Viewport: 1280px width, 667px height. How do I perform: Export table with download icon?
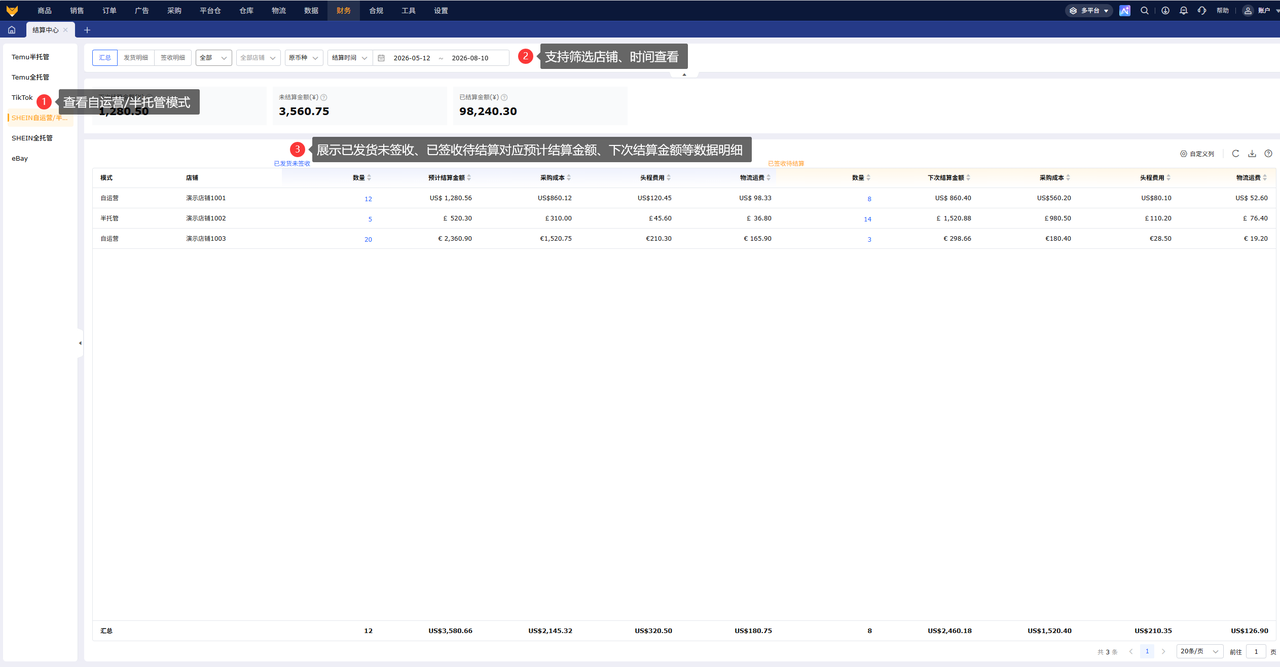click(x=1252, y=154)
